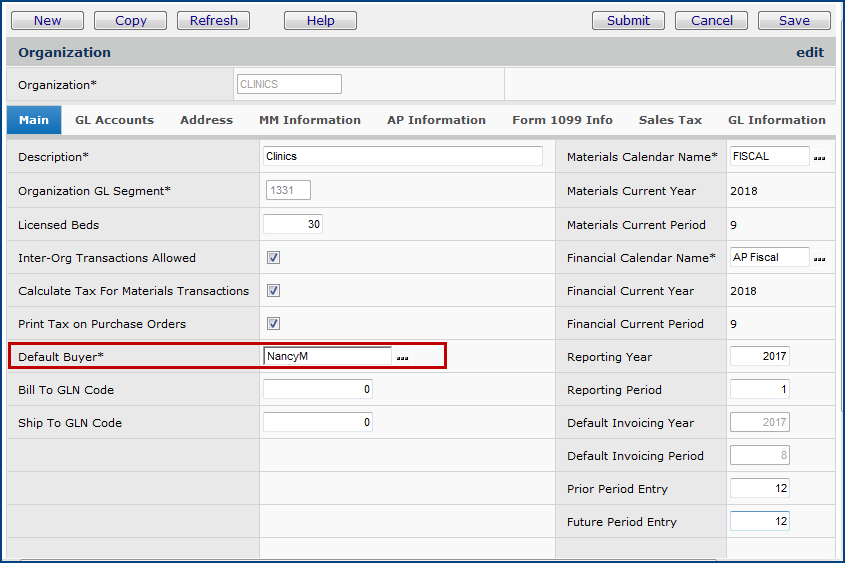Image resolution: width=845 pixels, height=563 pixels.
Task: Open lookup for Materials Calendar Name
Action: [820, 158]
